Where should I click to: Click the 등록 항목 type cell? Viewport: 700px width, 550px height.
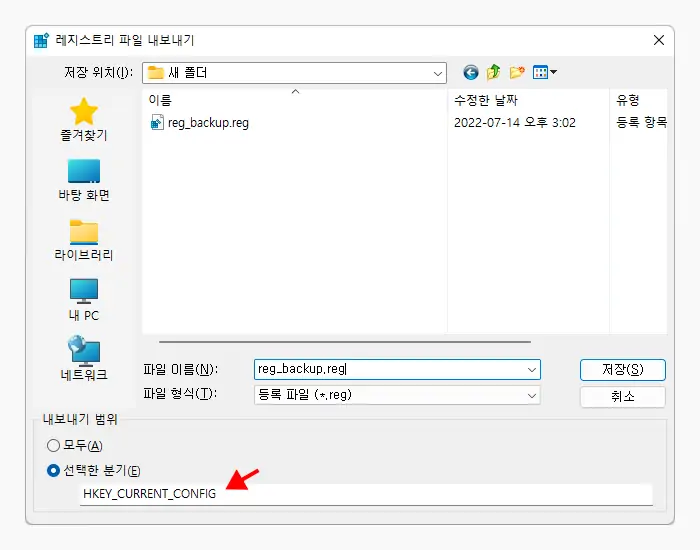pyautogui.click(x=642, y=123)
